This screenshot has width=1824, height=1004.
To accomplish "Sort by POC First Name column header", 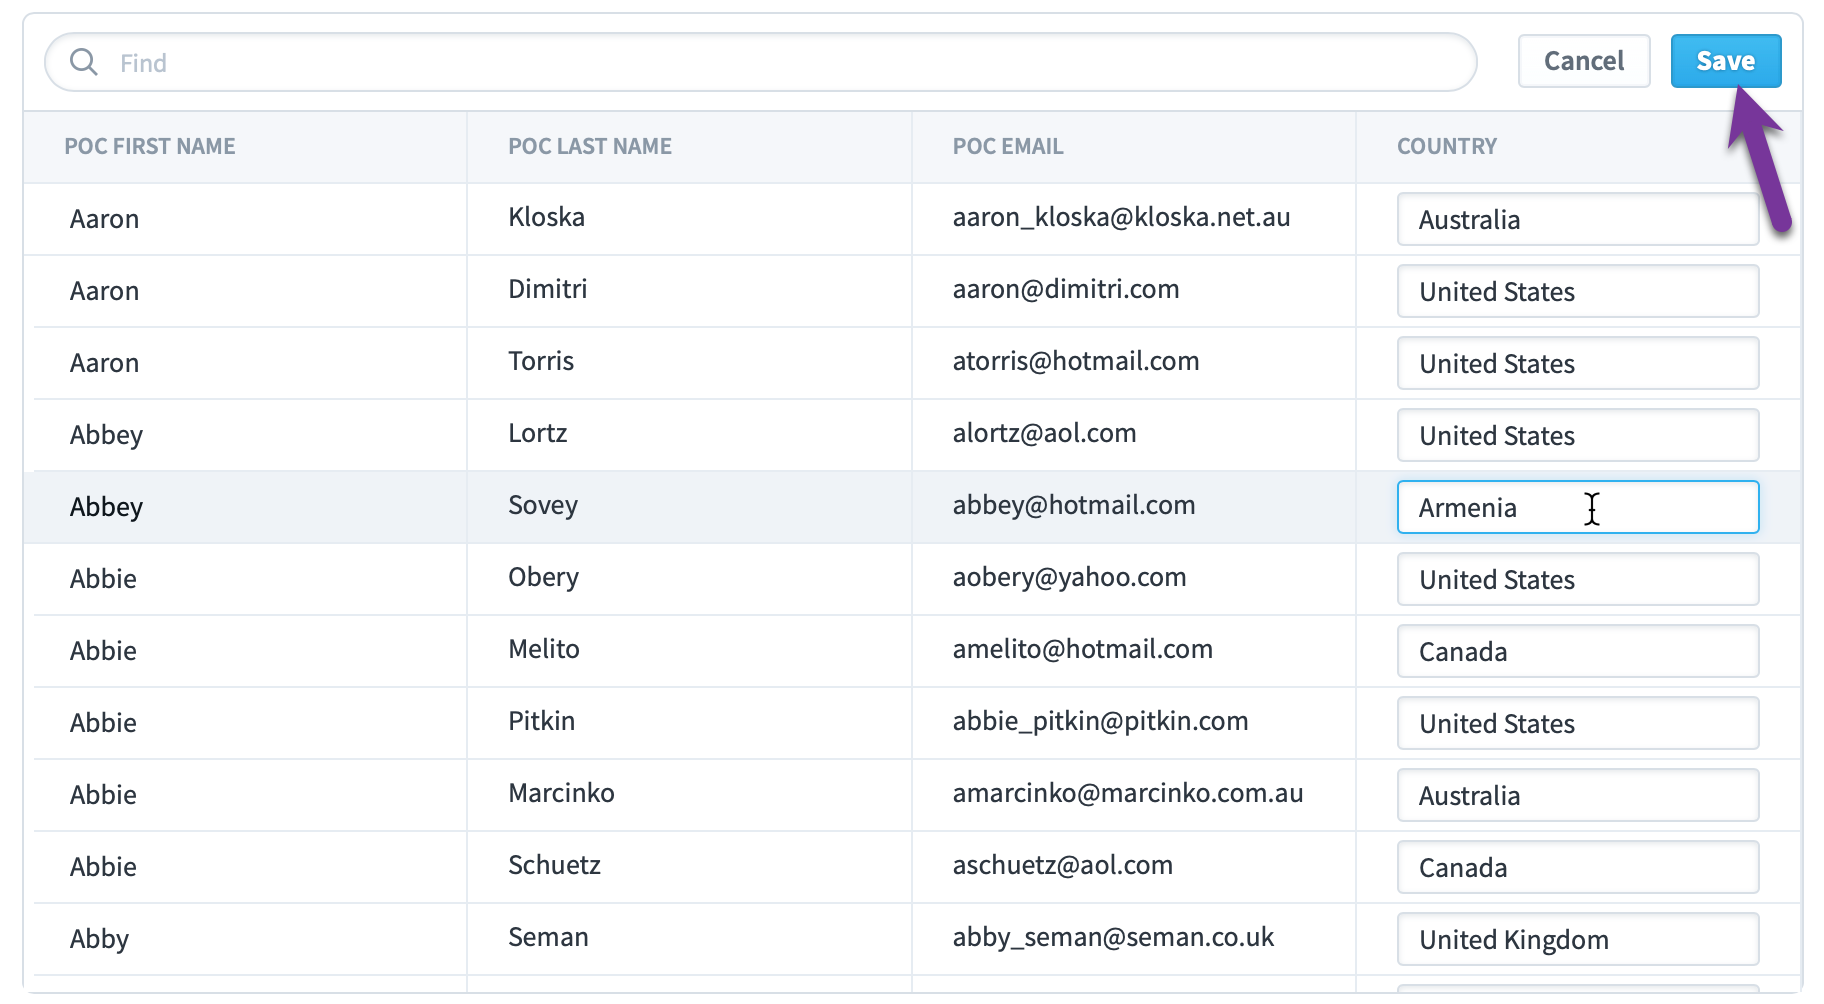I will click(x=150, y=146).
